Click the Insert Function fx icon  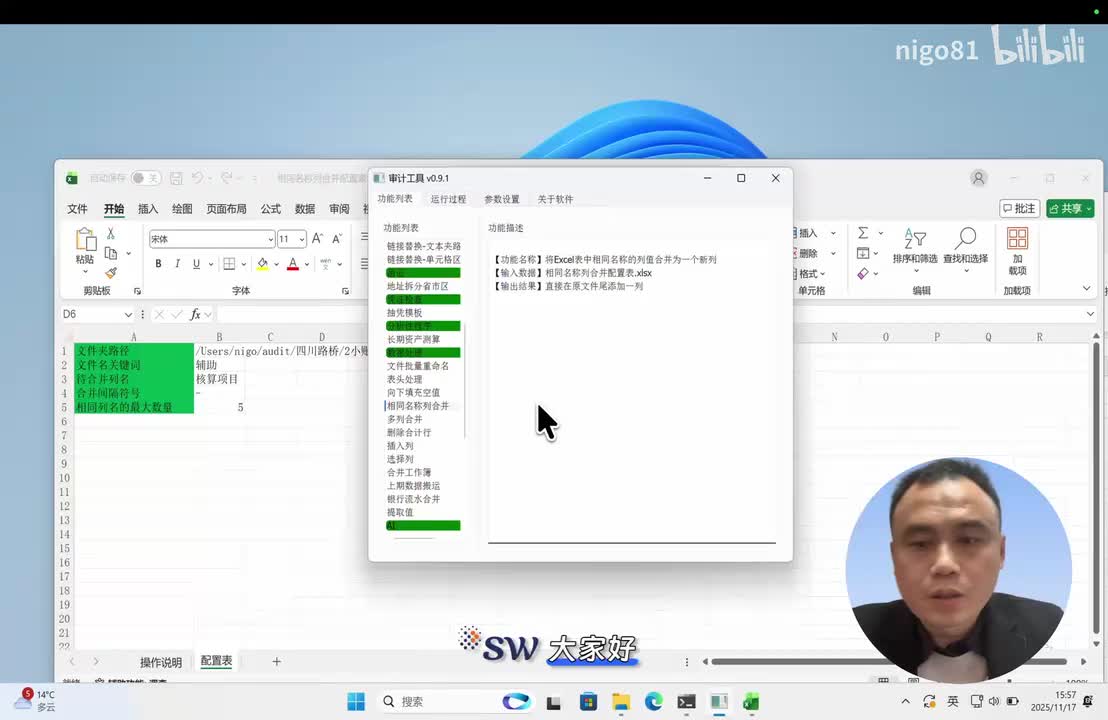(x=196, y=314)
